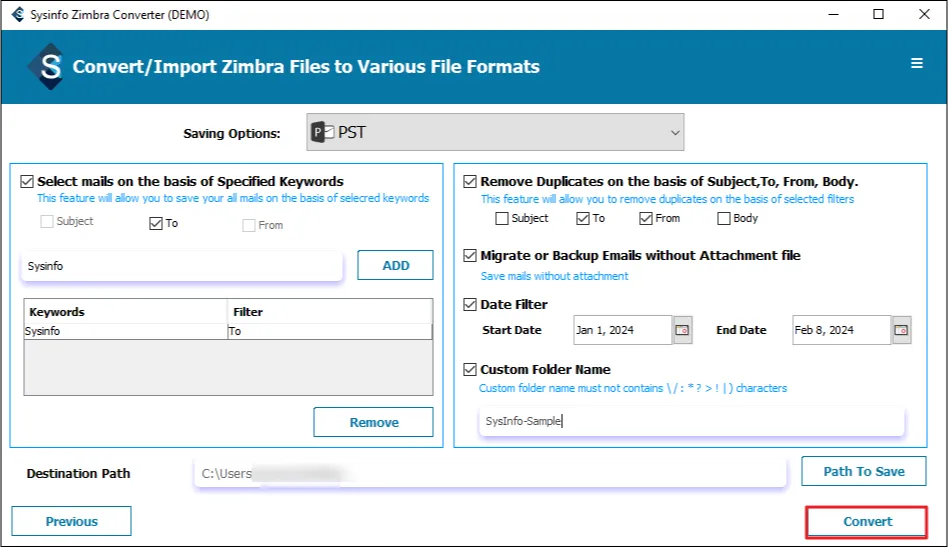Go back using the Previous button

tap(71, 521)
